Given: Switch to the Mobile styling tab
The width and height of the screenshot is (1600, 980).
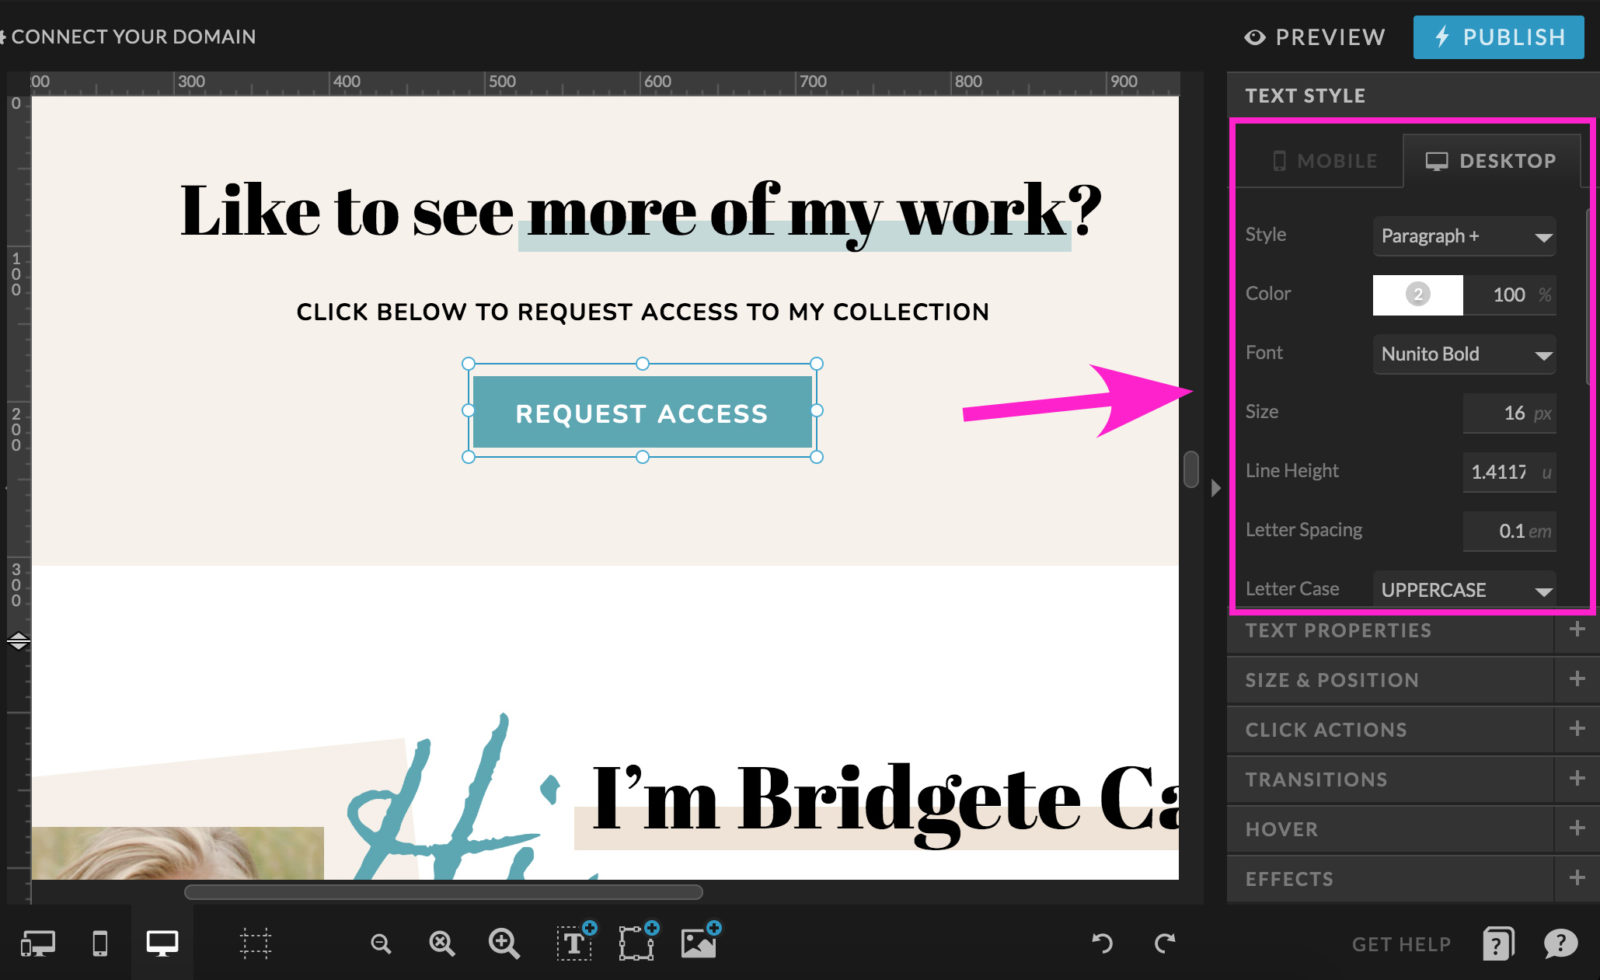Looking at the screenshot, I should (x=1322, y=160).
